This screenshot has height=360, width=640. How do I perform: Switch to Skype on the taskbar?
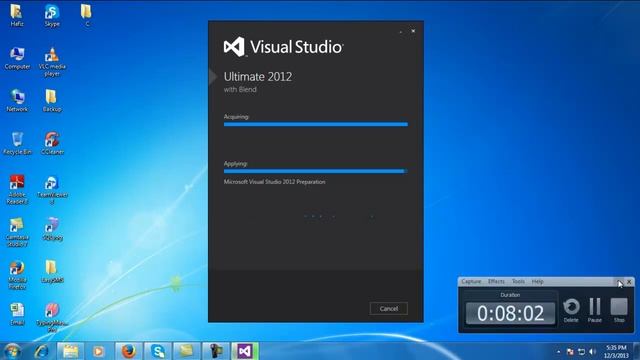click(158, 351)
